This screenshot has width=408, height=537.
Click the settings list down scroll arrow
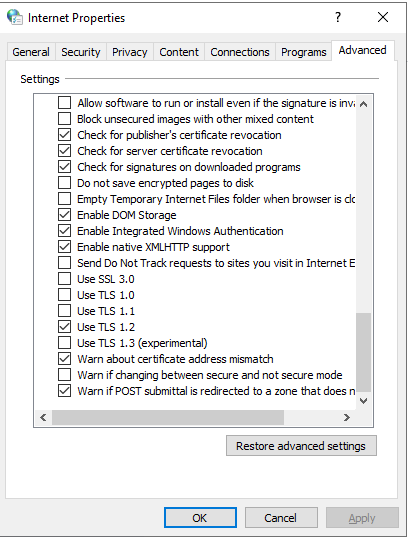coord(364,401)
